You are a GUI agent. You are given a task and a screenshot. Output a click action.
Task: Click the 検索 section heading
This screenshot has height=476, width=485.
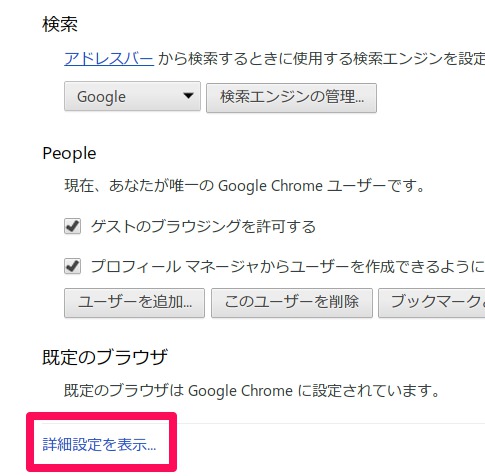(x=60, y=24)
